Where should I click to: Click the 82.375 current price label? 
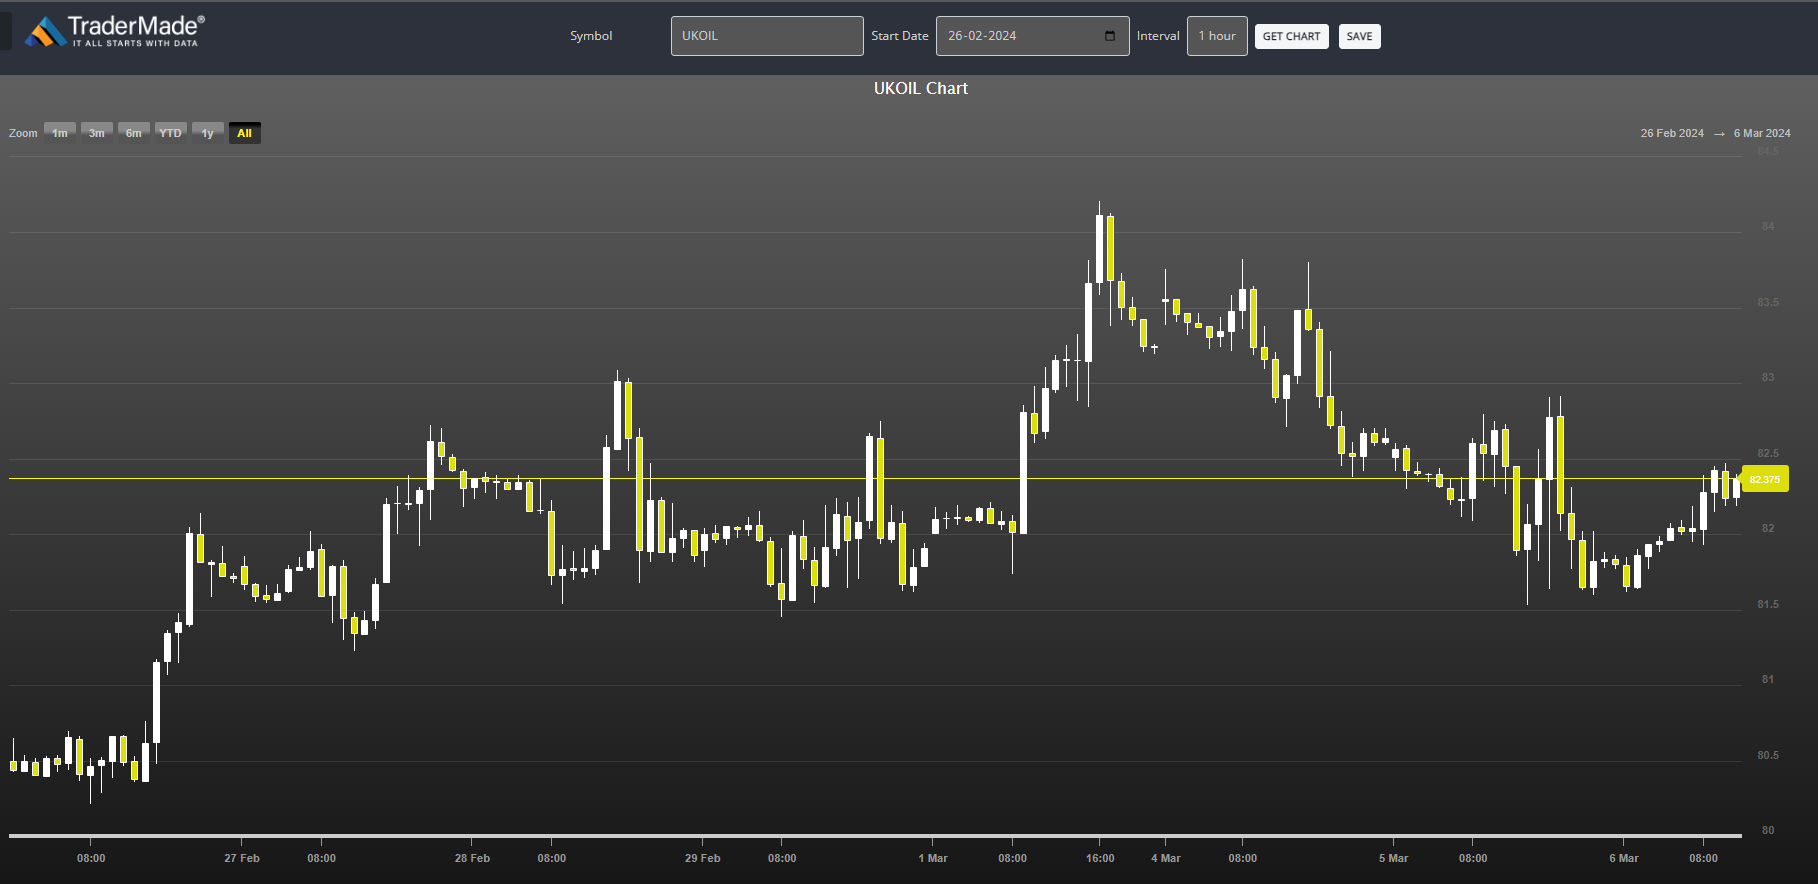click(1765, 479)
